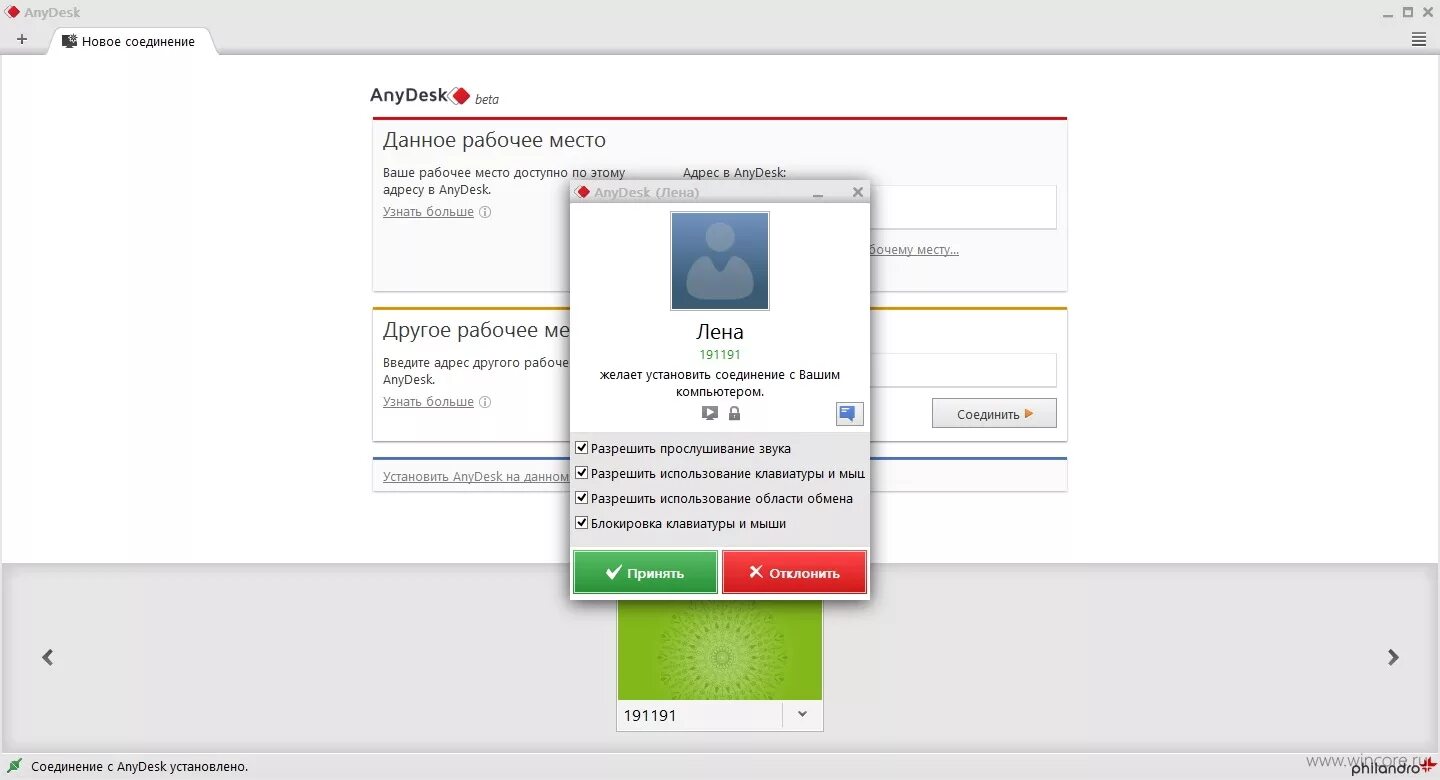Open a new tab with plus icon
Screen dimensions: 1440x780
[22, 40]
